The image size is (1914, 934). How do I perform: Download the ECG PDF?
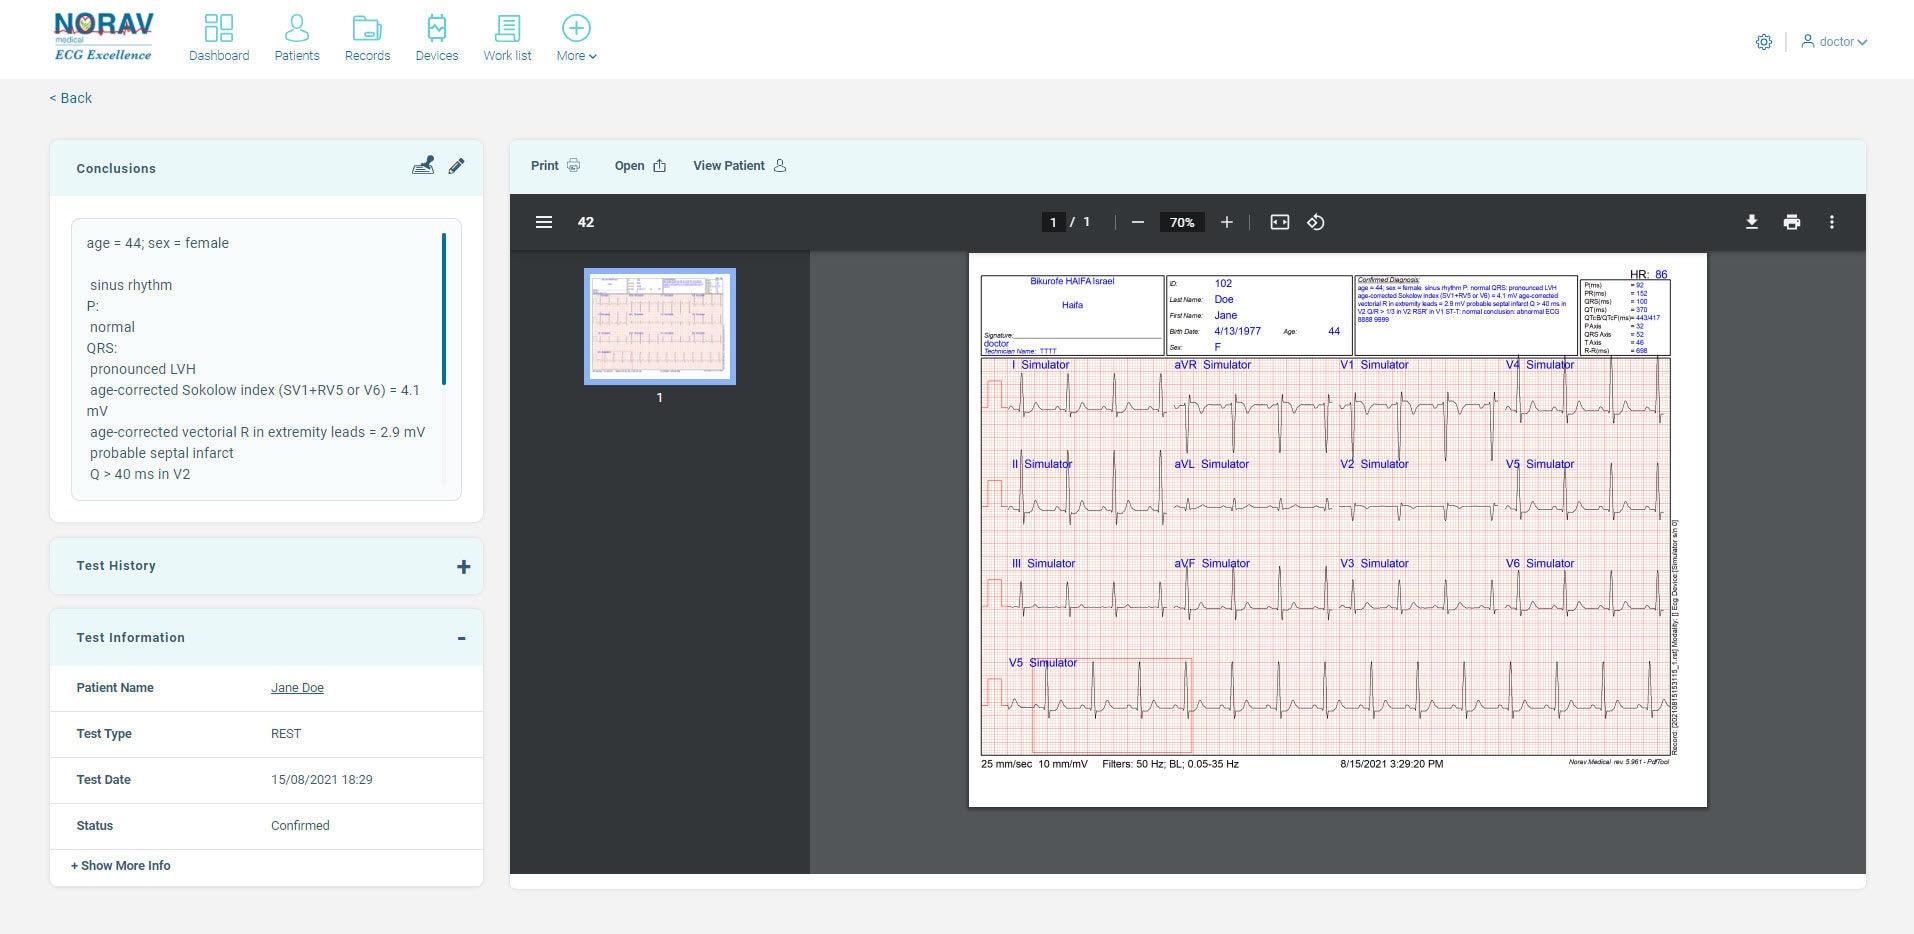1751,222
